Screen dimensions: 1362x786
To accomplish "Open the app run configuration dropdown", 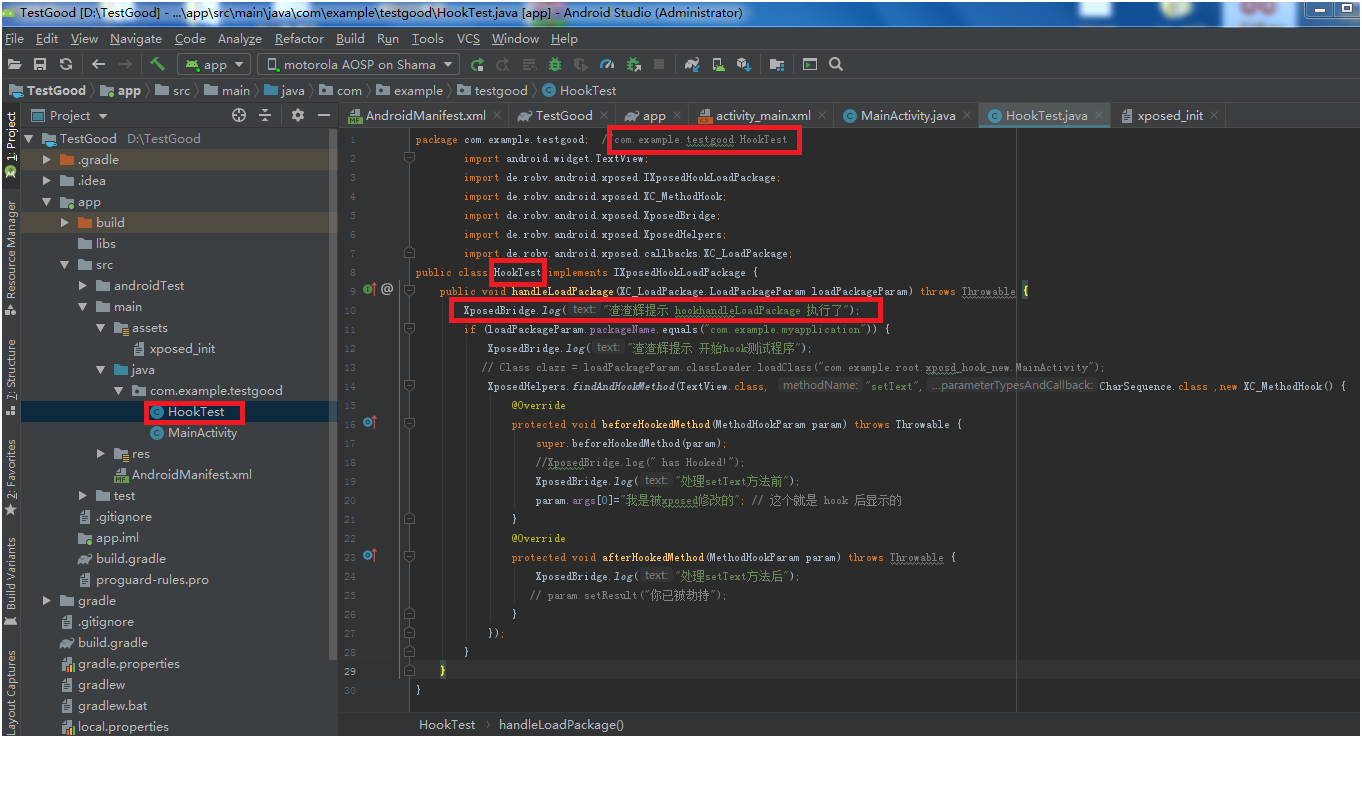I will pyautogui.click(x=215, y=64).
